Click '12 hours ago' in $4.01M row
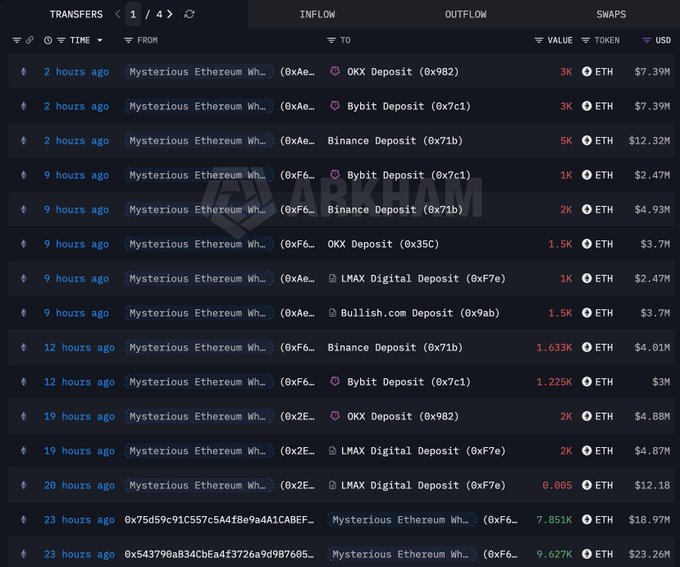This screenshot has height=567, width=680. pyautogui.click(x=79, y=347)
